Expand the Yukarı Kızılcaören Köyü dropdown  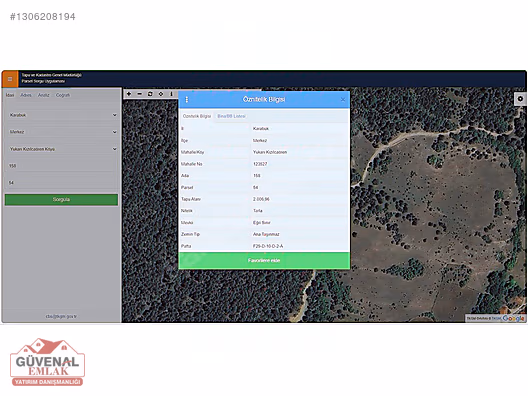point(63,149)
